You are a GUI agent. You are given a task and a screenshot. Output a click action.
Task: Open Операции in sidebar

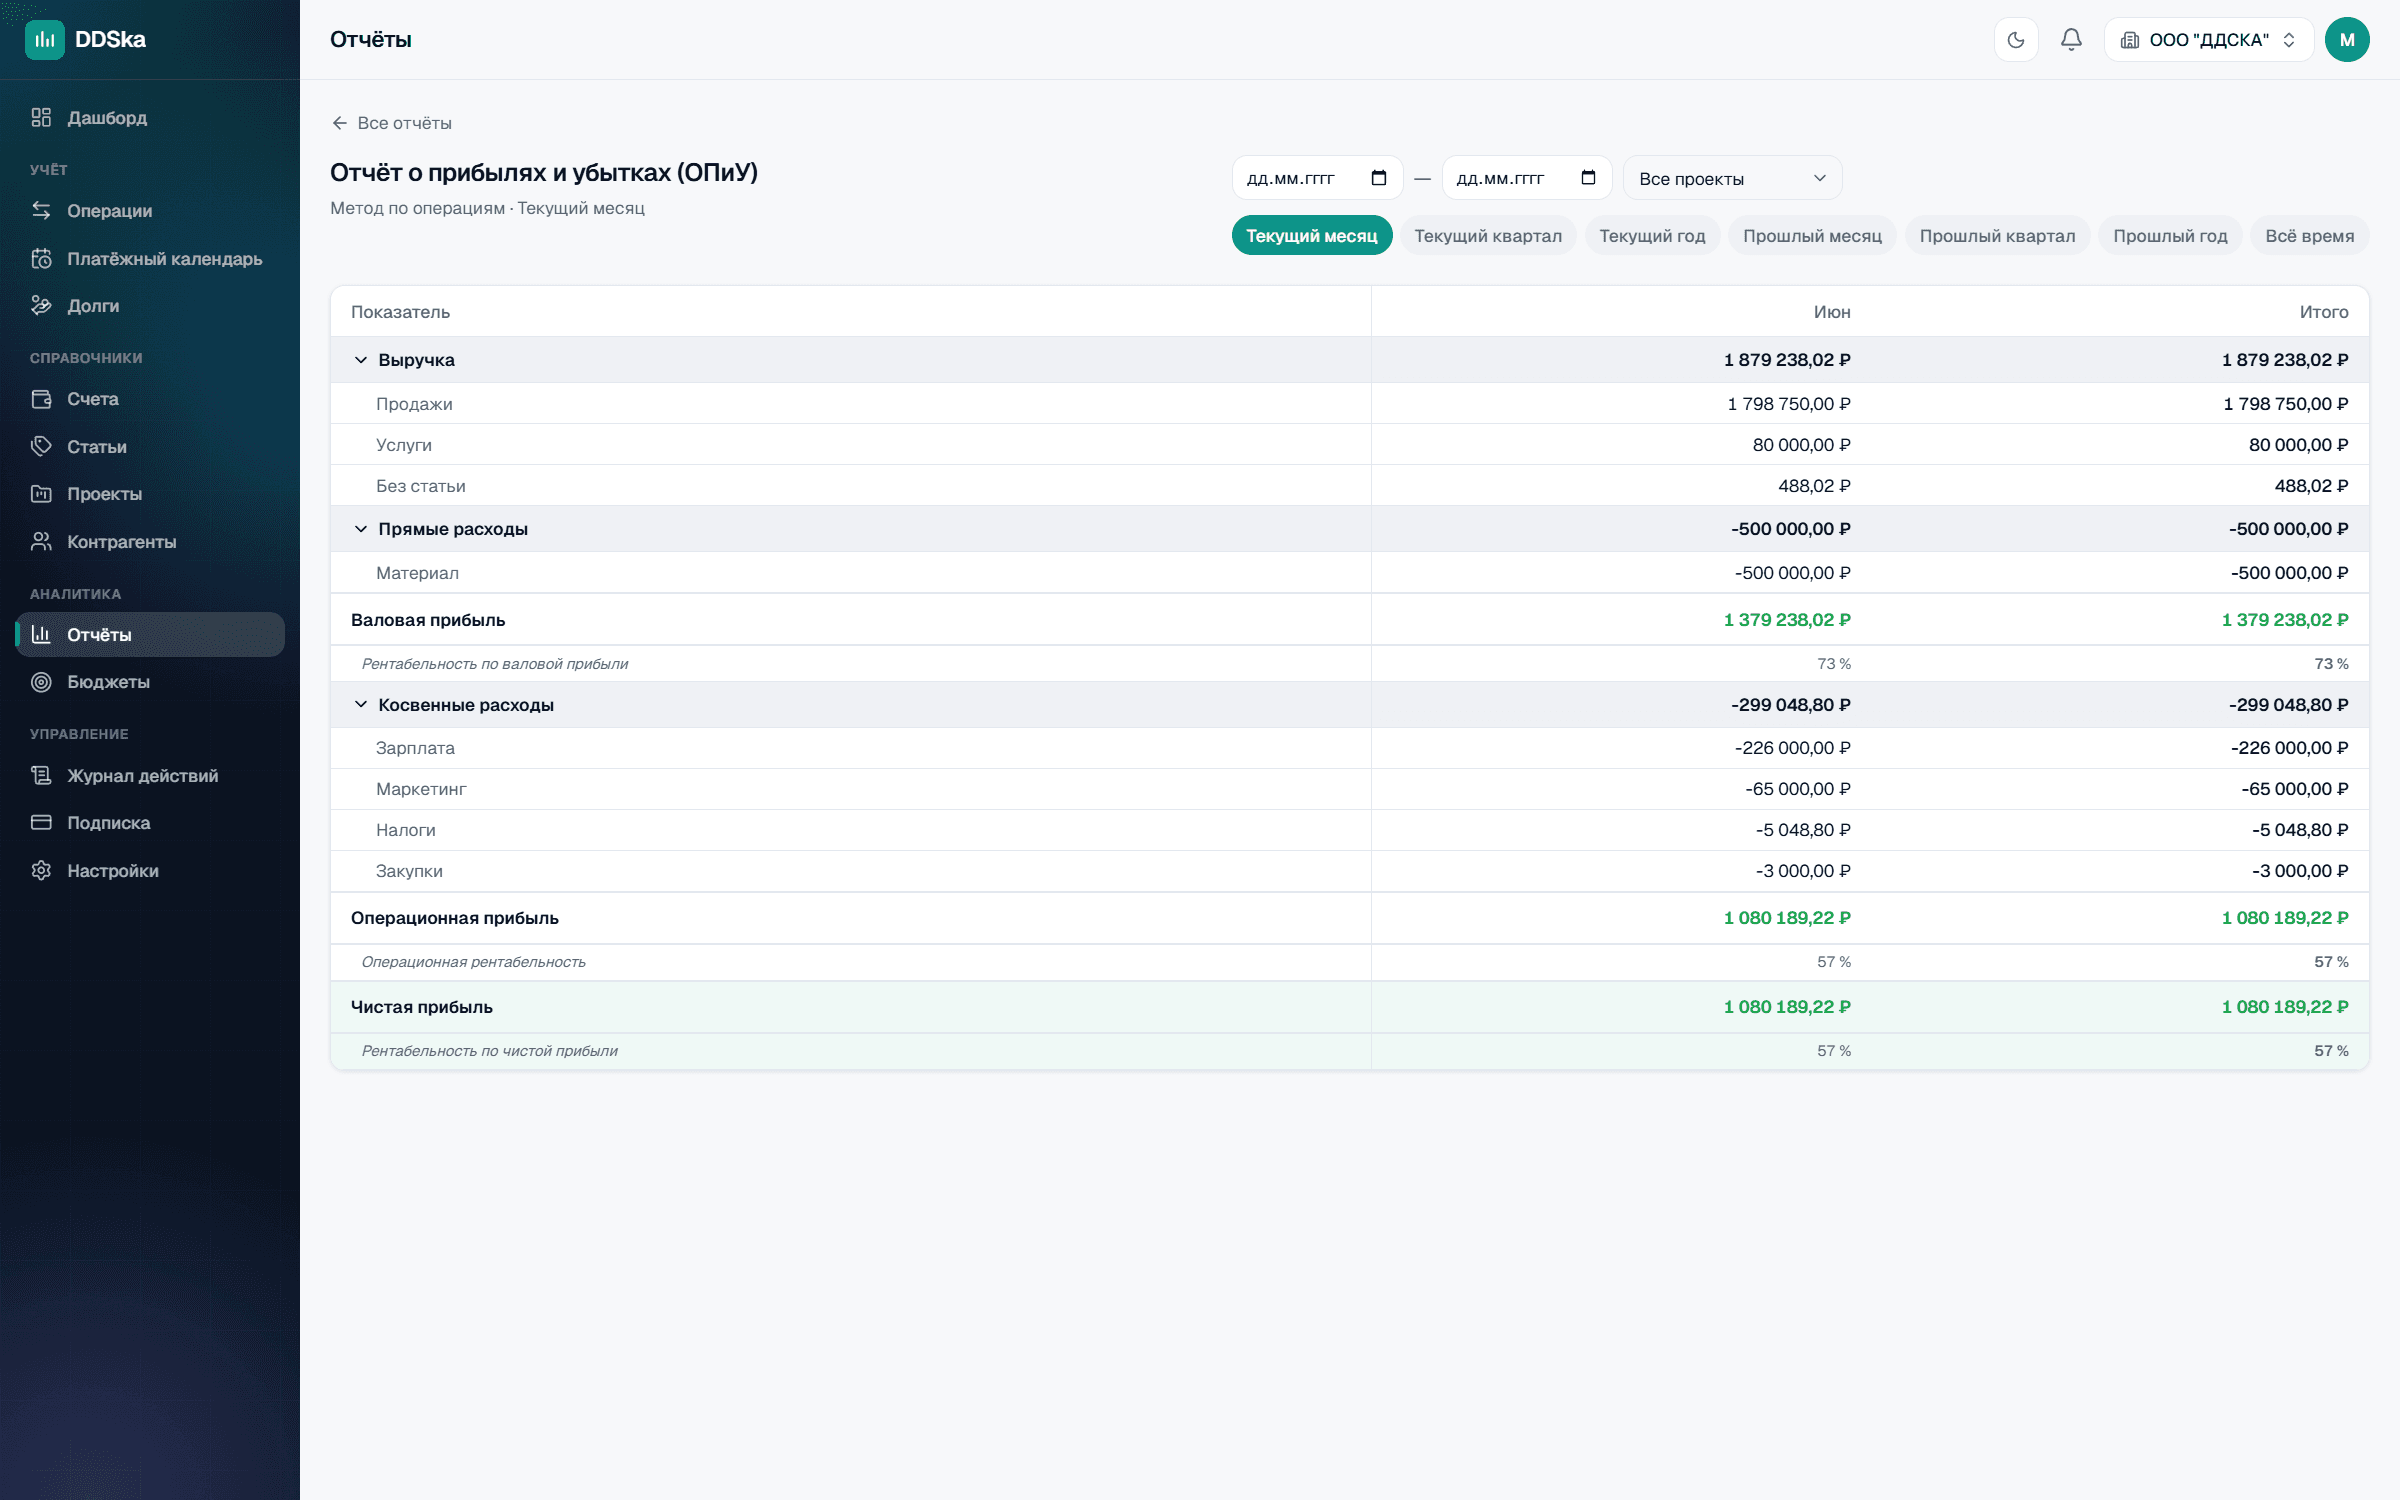(x=150, y=211)
